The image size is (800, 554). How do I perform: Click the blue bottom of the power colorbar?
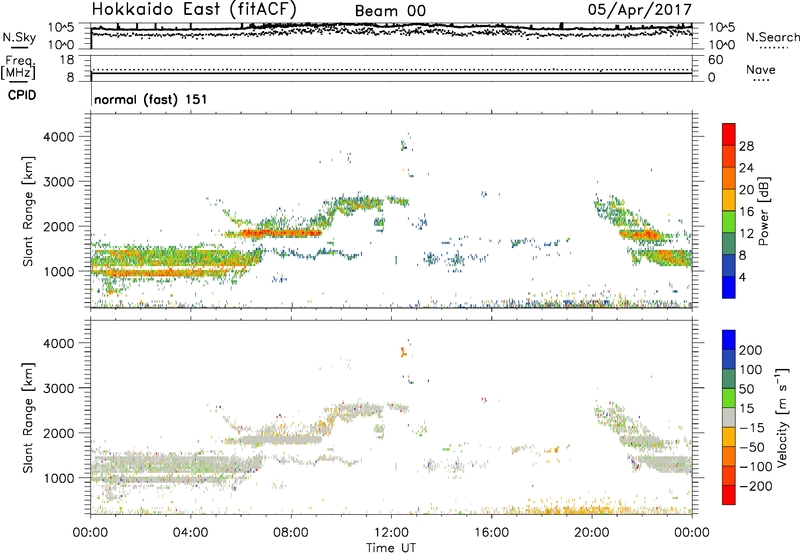point(729,287)
